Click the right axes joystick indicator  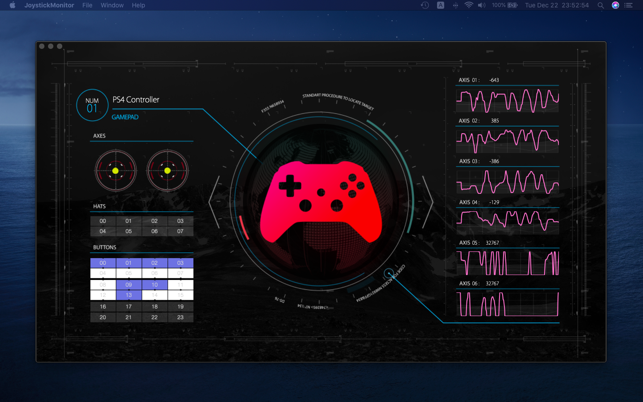[167, 171]
